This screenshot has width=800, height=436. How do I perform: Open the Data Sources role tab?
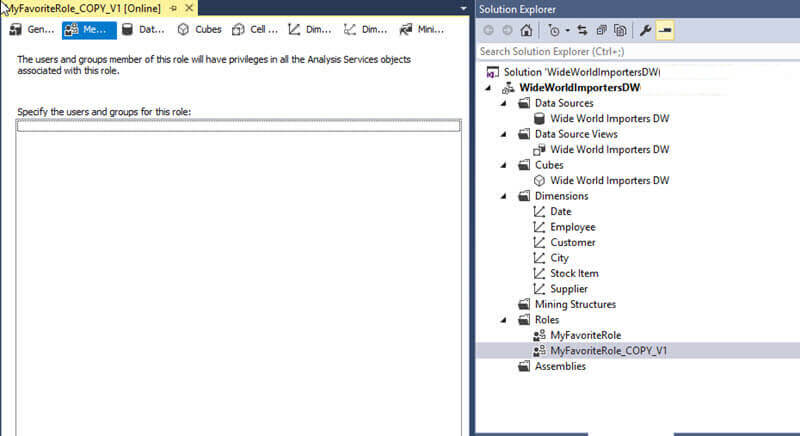click(x=144, y=30)
